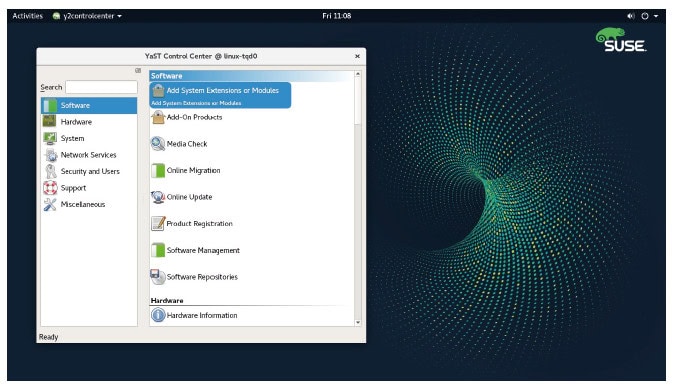Click the power icon in top bar
Image resolution: width=675 pixels, height=390 pixels.
pyautogui.click(x=645, y=16)
